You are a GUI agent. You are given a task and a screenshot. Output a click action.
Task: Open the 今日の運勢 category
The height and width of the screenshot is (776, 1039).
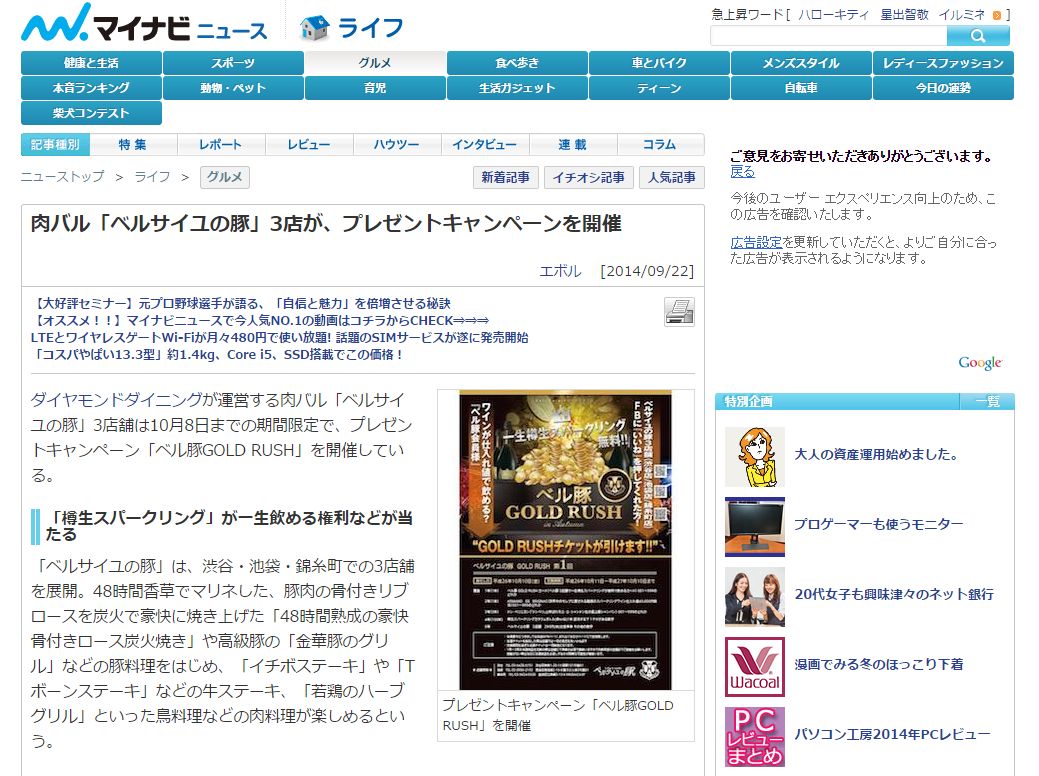943,88
